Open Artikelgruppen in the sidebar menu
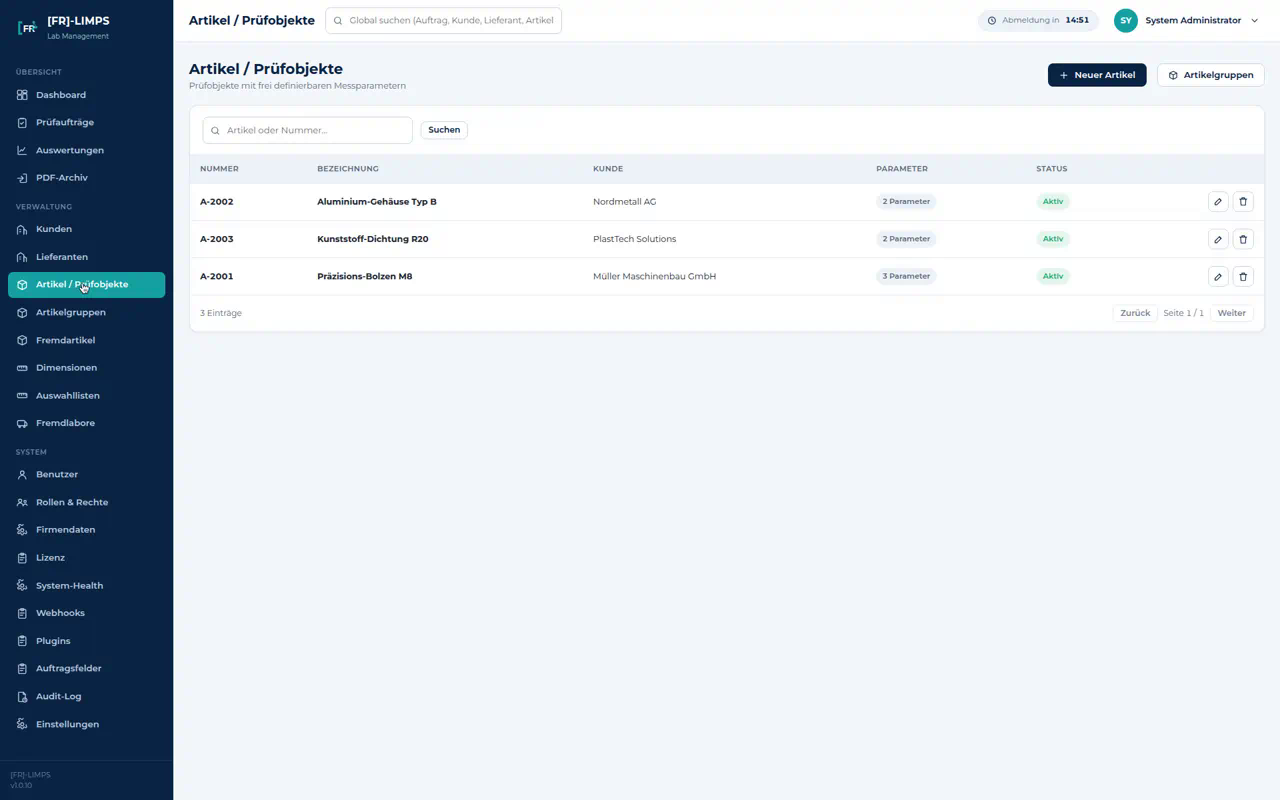 [86, 312]
